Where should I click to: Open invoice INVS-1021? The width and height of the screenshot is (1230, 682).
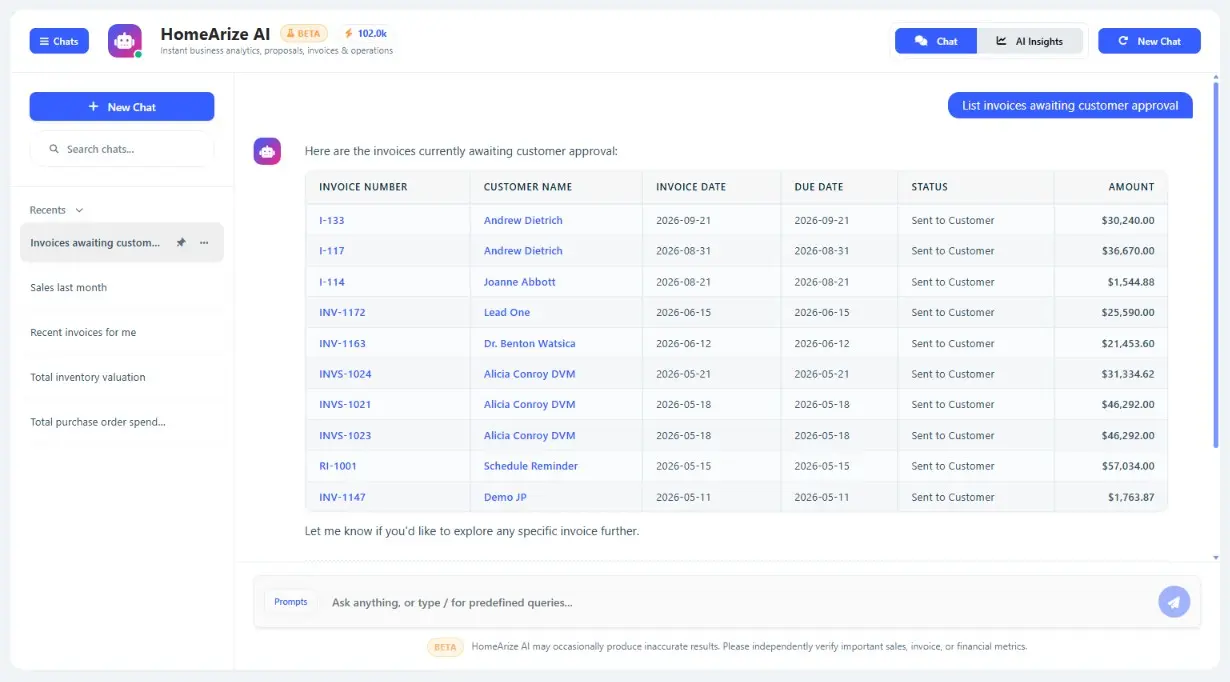345,405
